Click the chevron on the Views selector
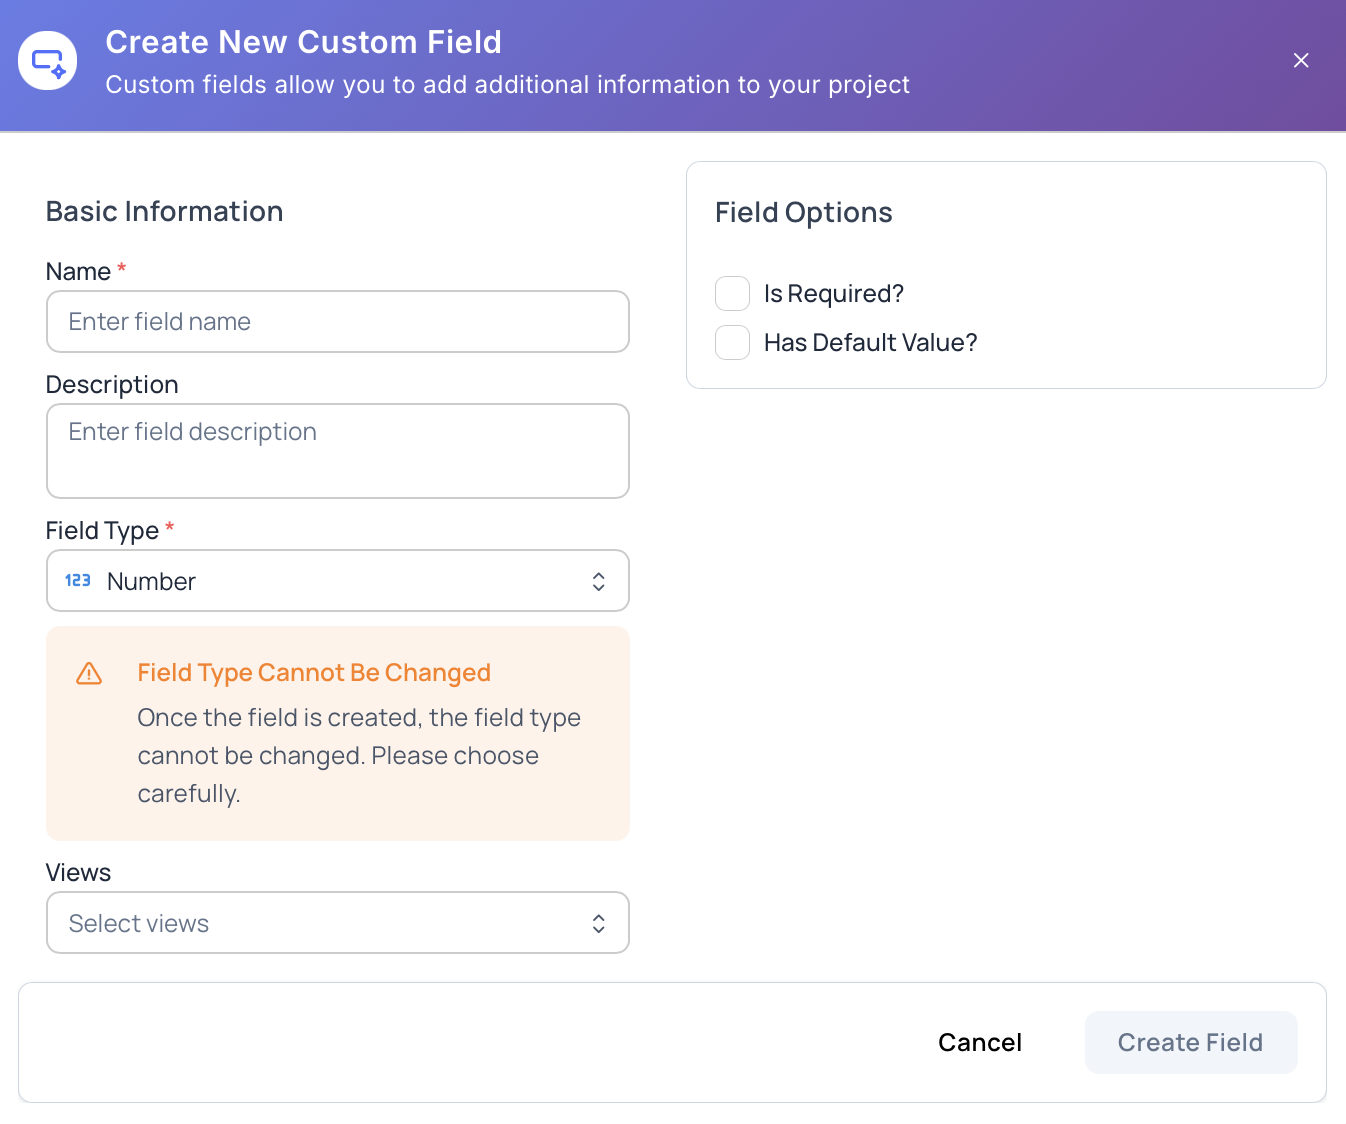The width and height of the screenshot is (1346, 1124). [598, 922]
